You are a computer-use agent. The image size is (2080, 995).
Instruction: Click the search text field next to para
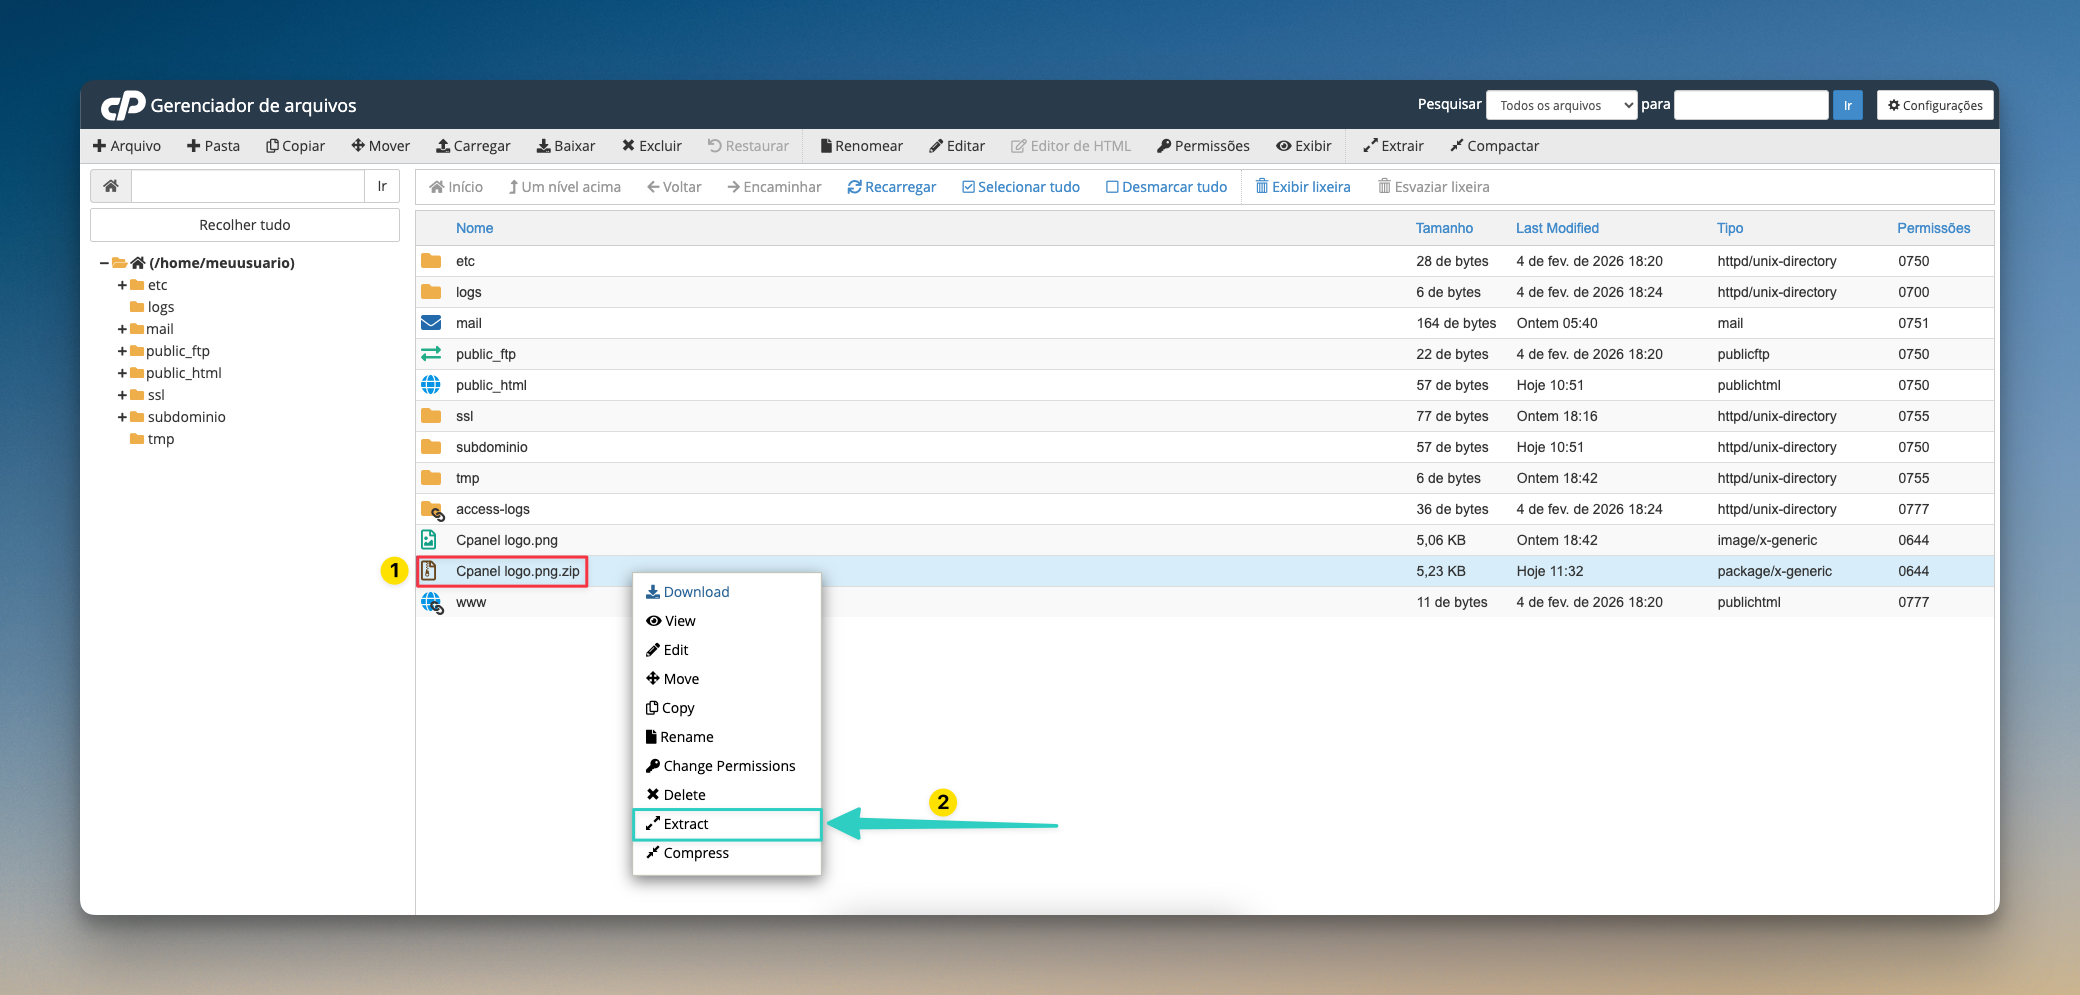[x=1751, y=105]
